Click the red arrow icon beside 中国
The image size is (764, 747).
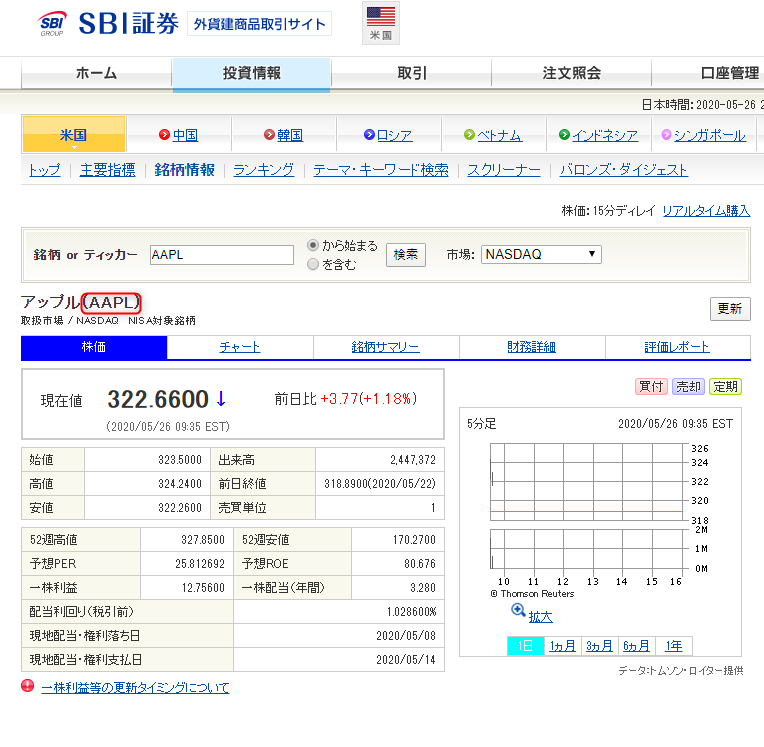click(x=165, y=134)
